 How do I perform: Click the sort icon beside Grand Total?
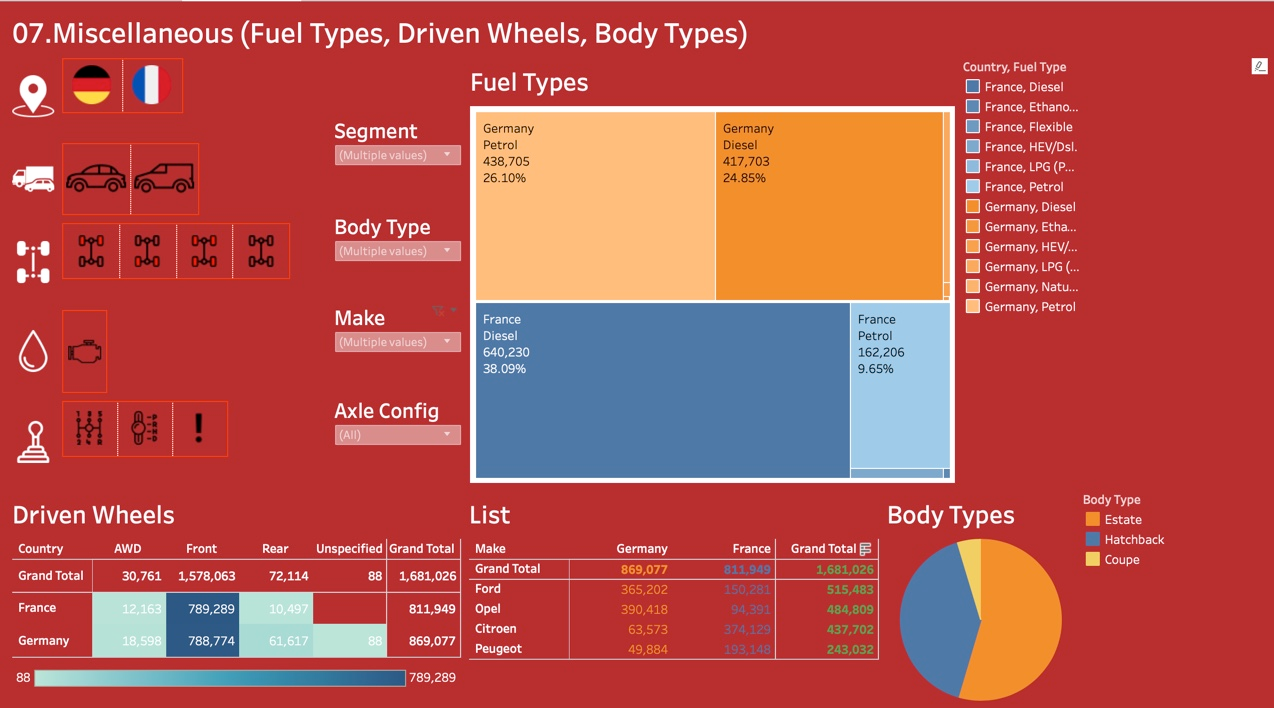866,549
